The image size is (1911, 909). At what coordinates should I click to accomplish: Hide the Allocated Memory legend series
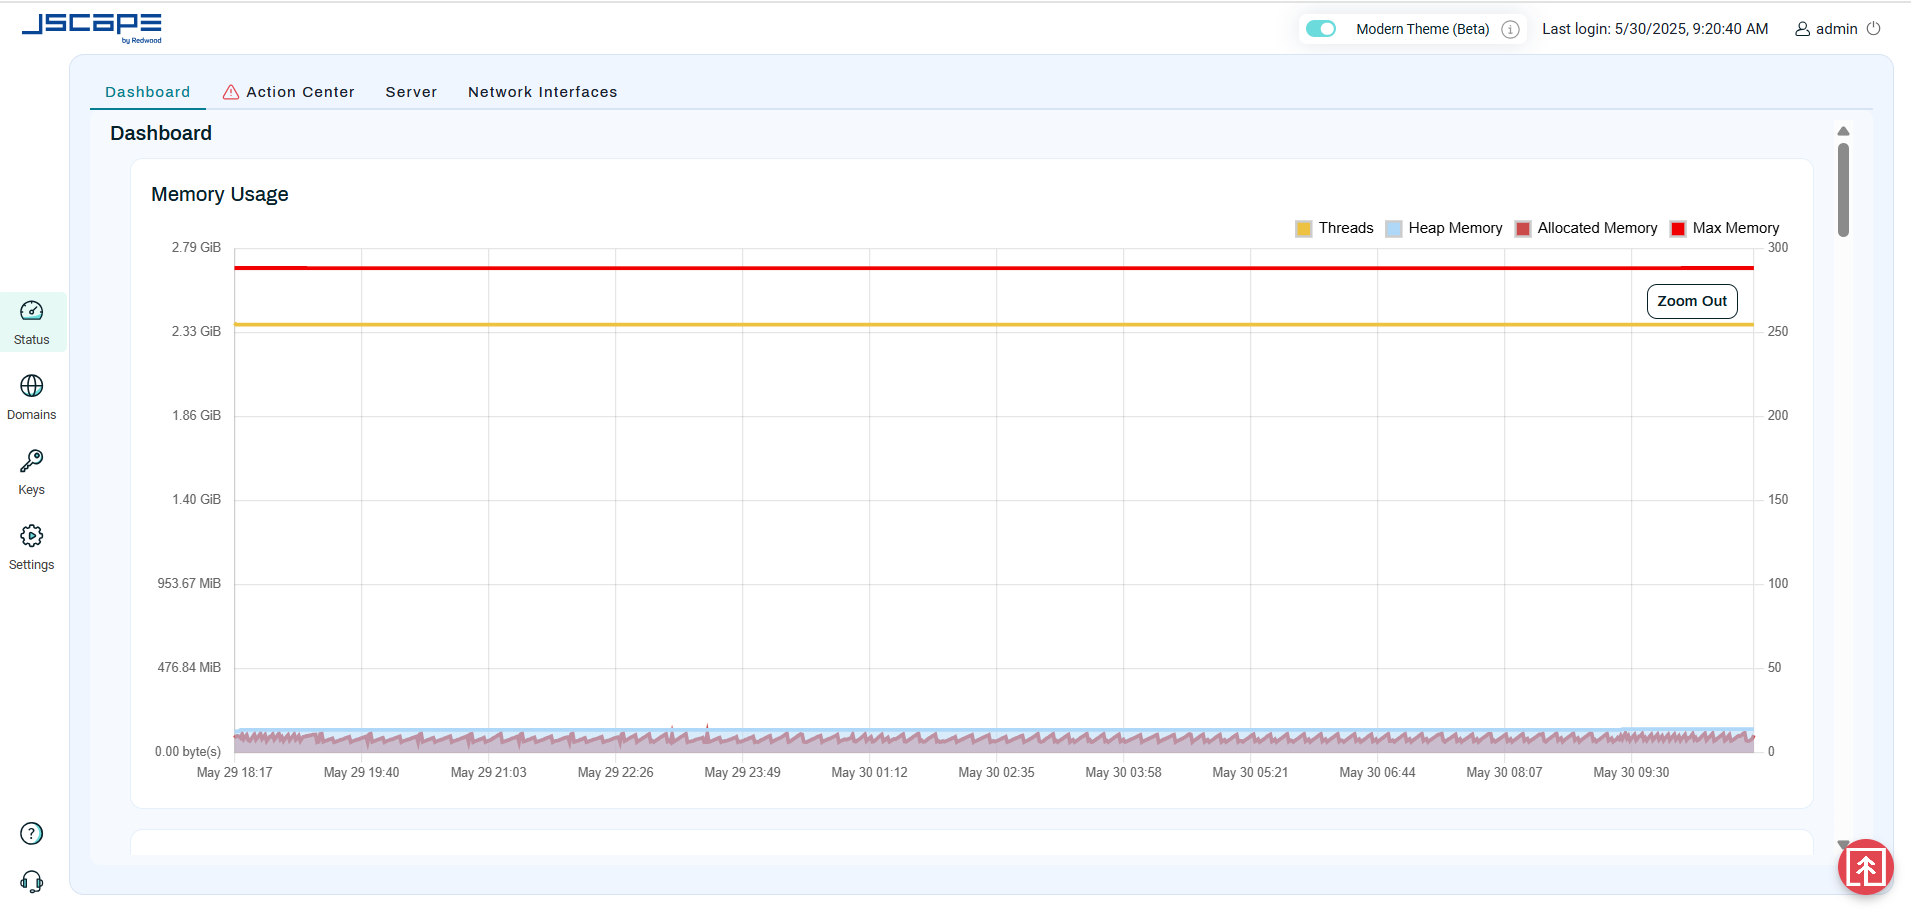(x=1586, y=228)
